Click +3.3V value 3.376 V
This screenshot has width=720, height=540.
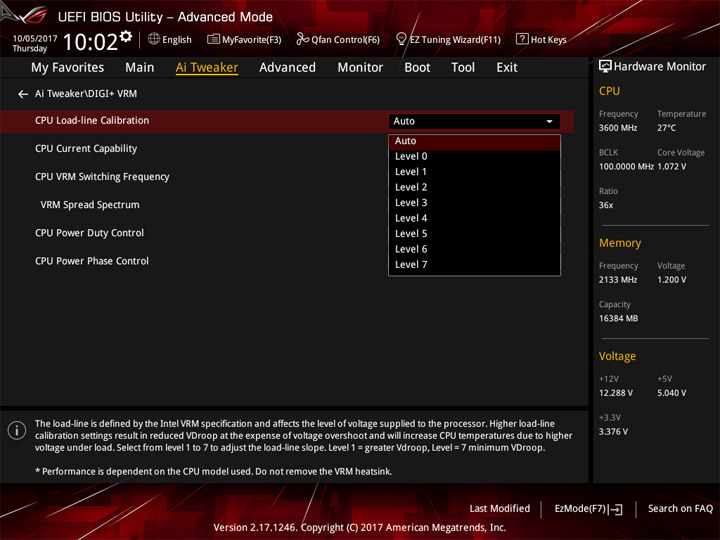point(613,432)
